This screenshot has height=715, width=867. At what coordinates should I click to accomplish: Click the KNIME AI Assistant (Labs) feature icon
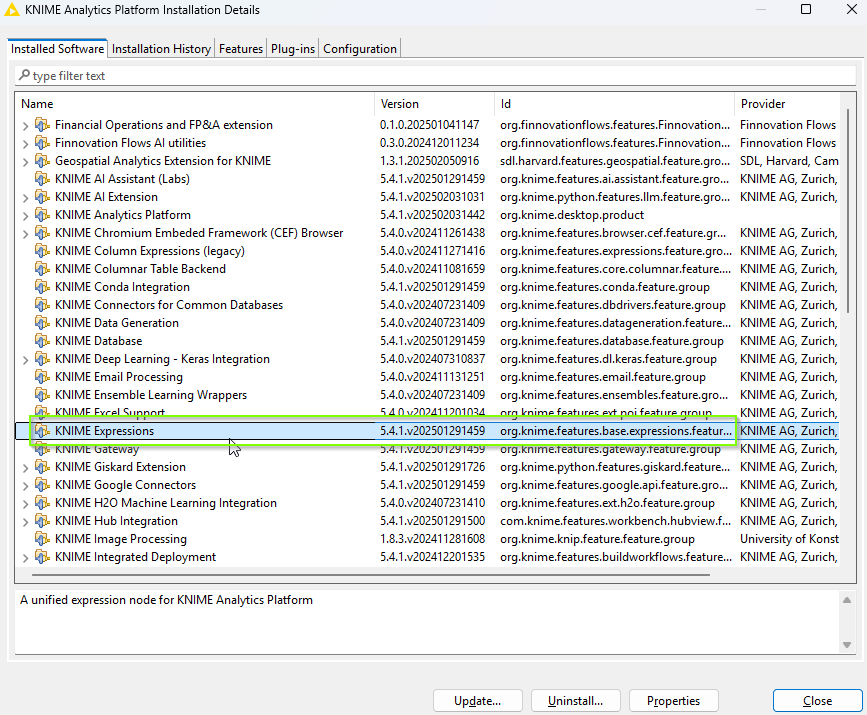tap(42, 179)
